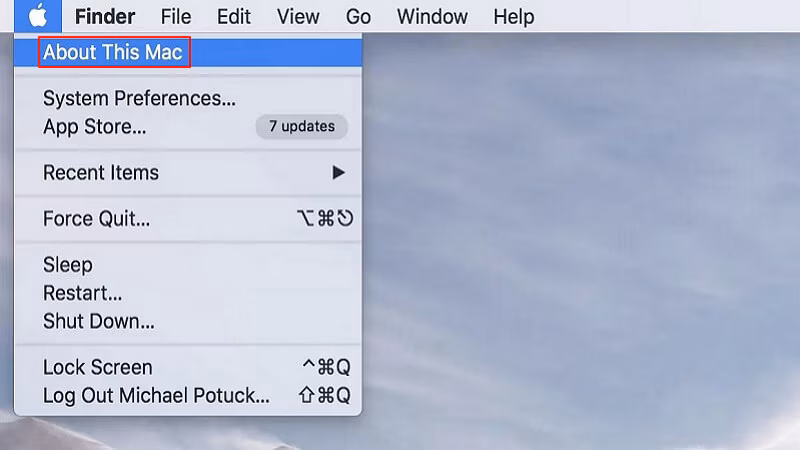Open the Recent Items entry
The image size is (800, 450).
coord(188,172)
